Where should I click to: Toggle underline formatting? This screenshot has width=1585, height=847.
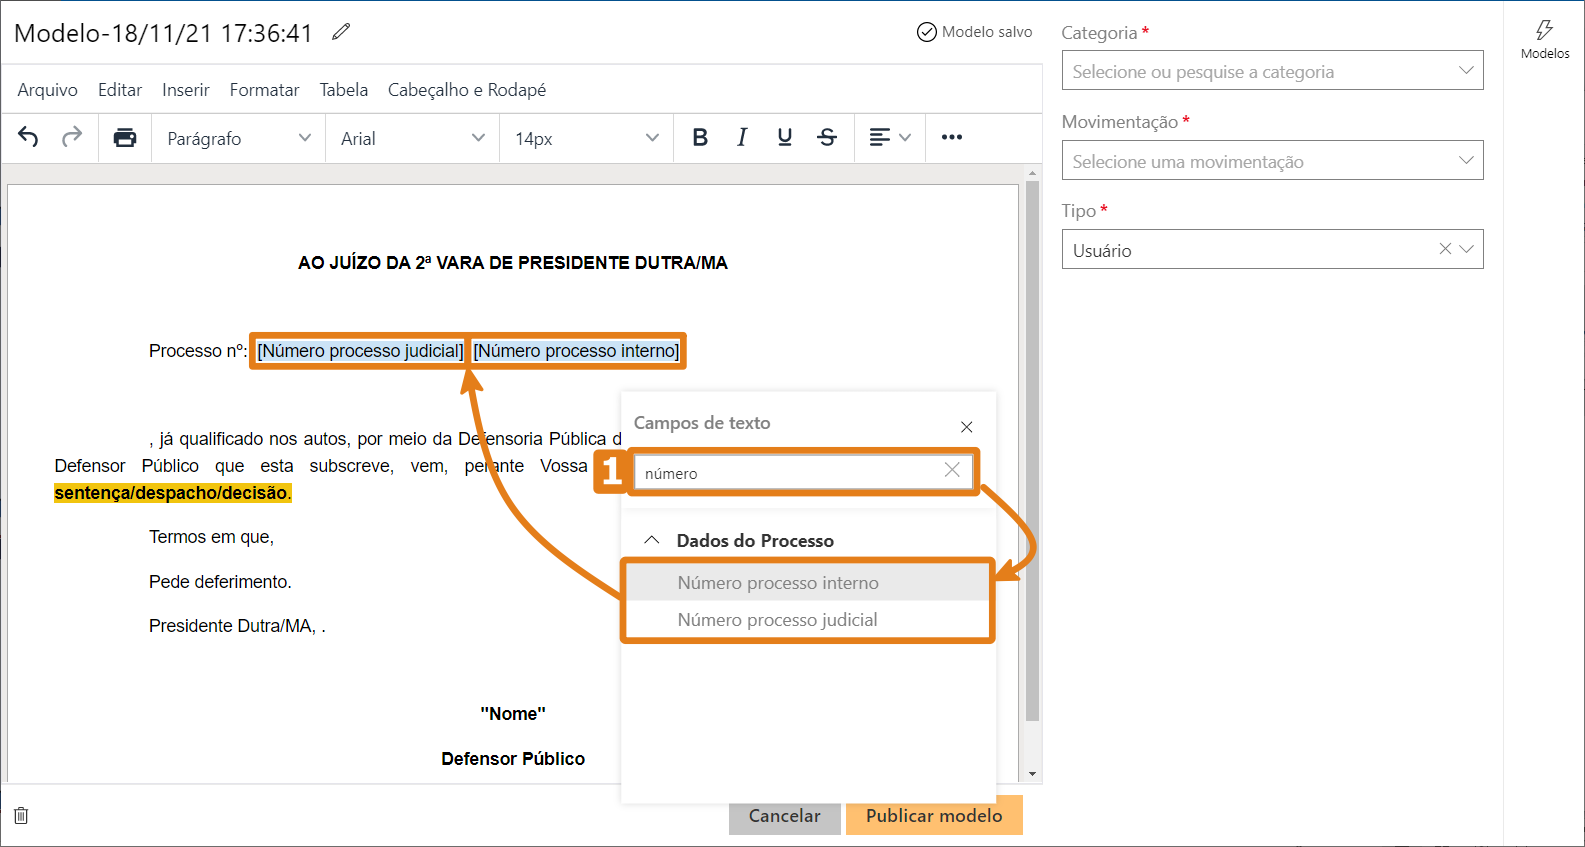point(785,137)
